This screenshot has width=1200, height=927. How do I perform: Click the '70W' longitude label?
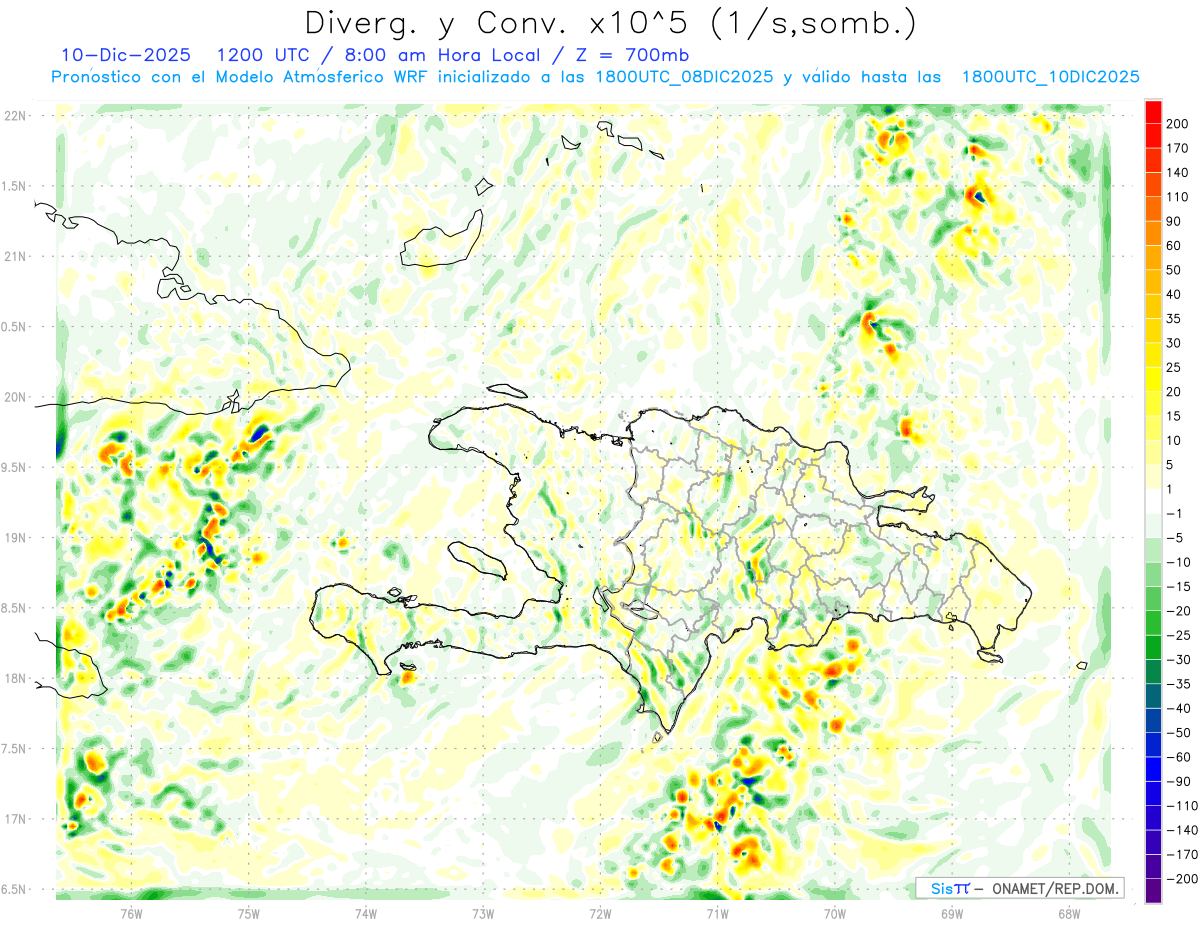pos(835,912)
